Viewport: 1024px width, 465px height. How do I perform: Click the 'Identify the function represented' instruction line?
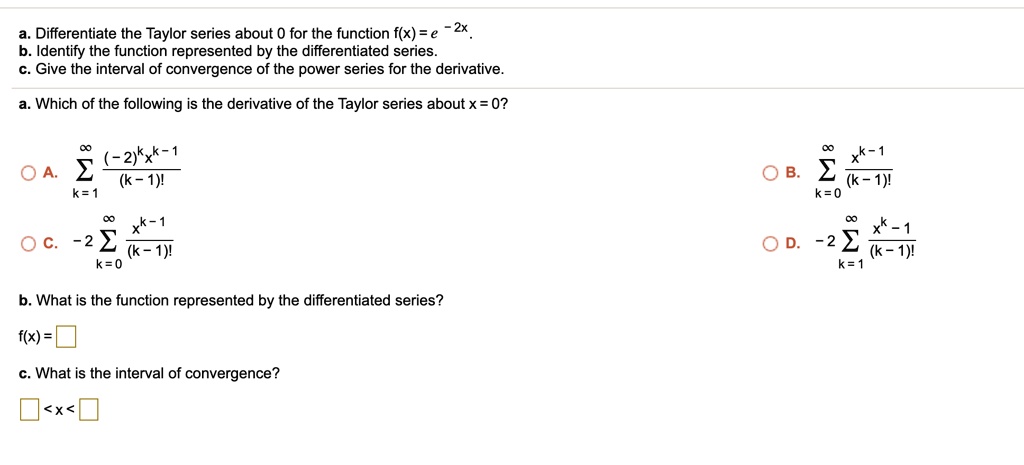click(x=228, y=50)
